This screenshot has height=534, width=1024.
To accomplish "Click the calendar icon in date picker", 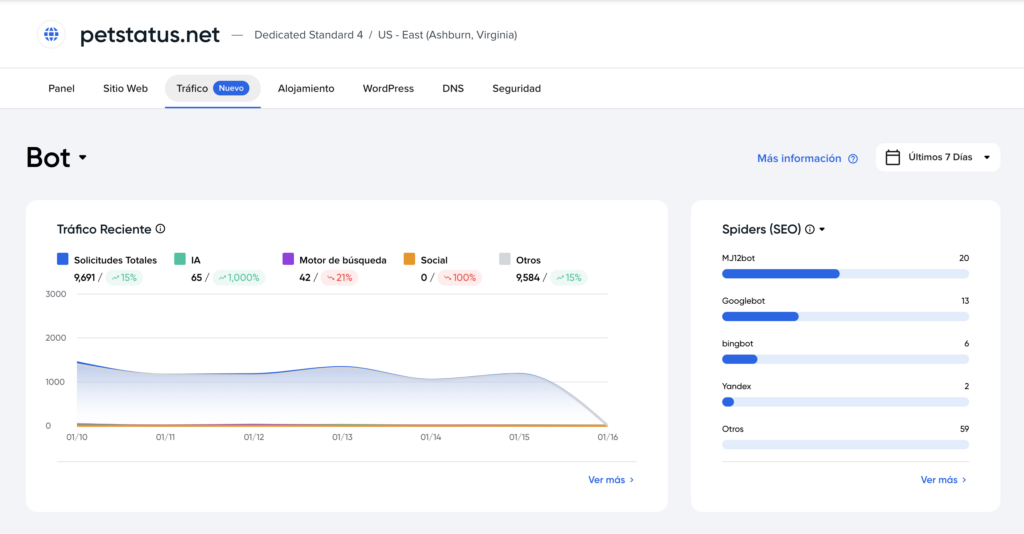I will 893,157.
